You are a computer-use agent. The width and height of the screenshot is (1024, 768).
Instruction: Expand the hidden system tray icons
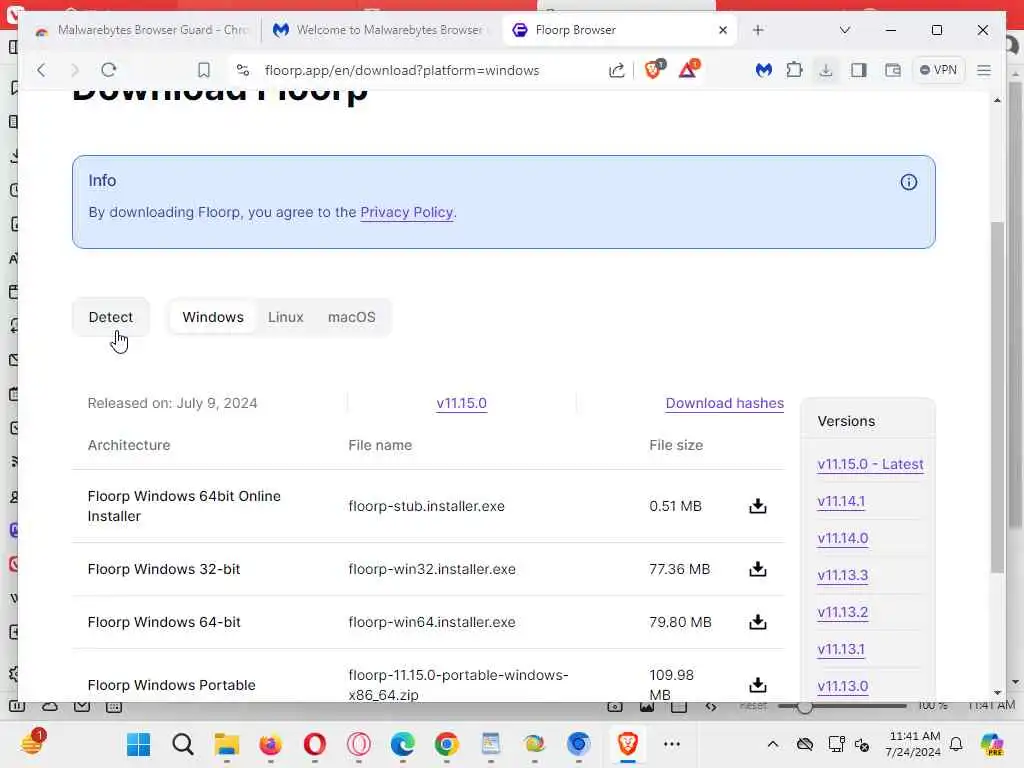click(x=773, y=744)
